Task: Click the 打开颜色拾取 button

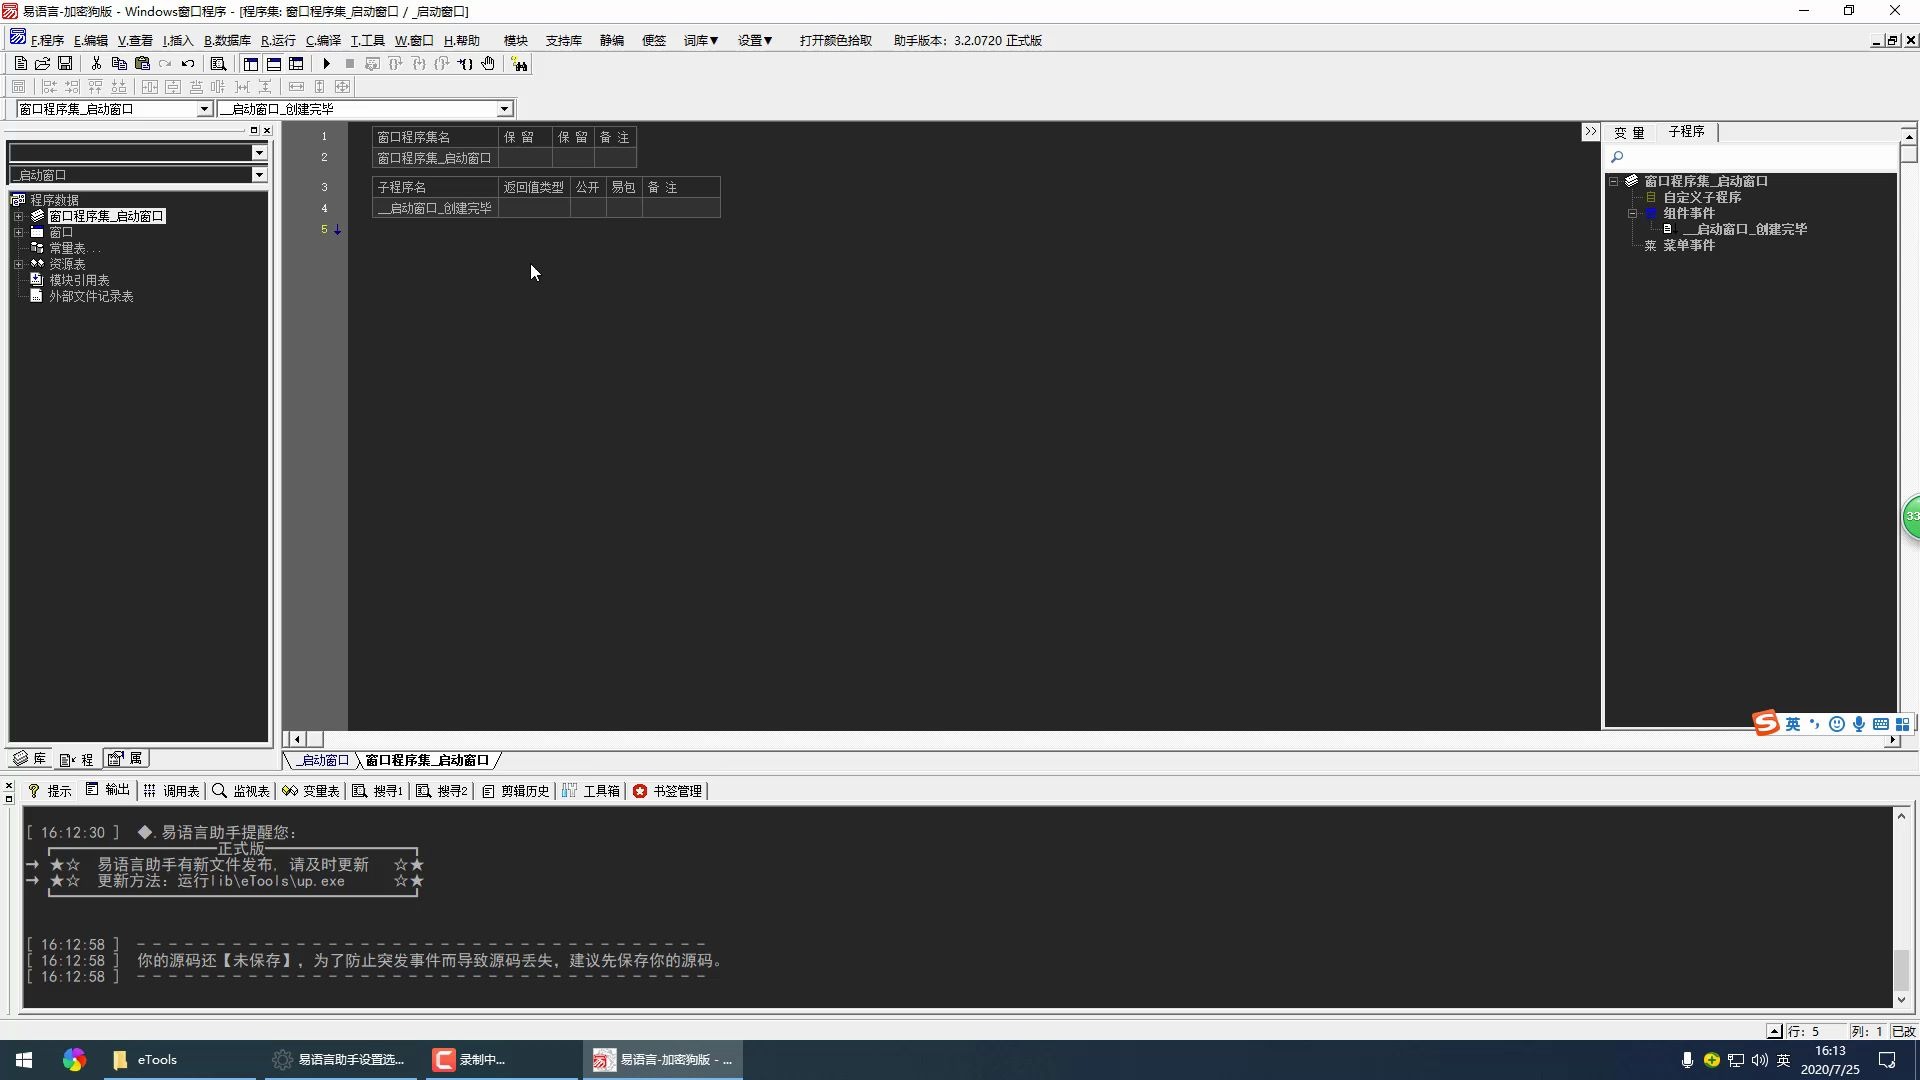Action: (835, 41)
